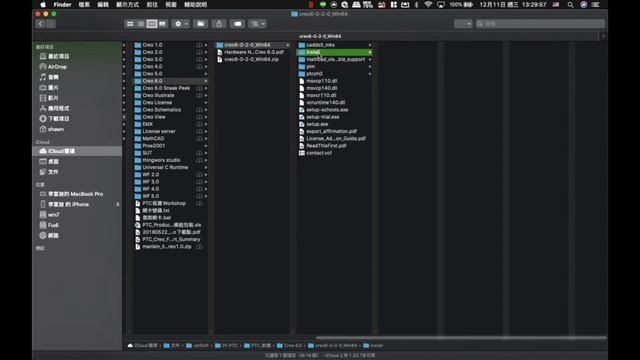Screen dimensions: 640x360
Task: Expand Creo 5.0 with its chevron
Action: point(206,74)
